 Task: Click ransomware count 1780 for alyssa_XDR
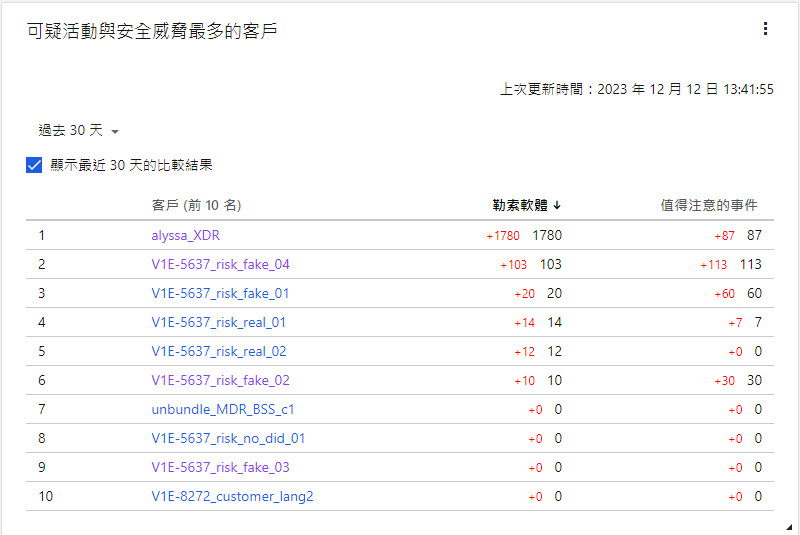point(547,235)
